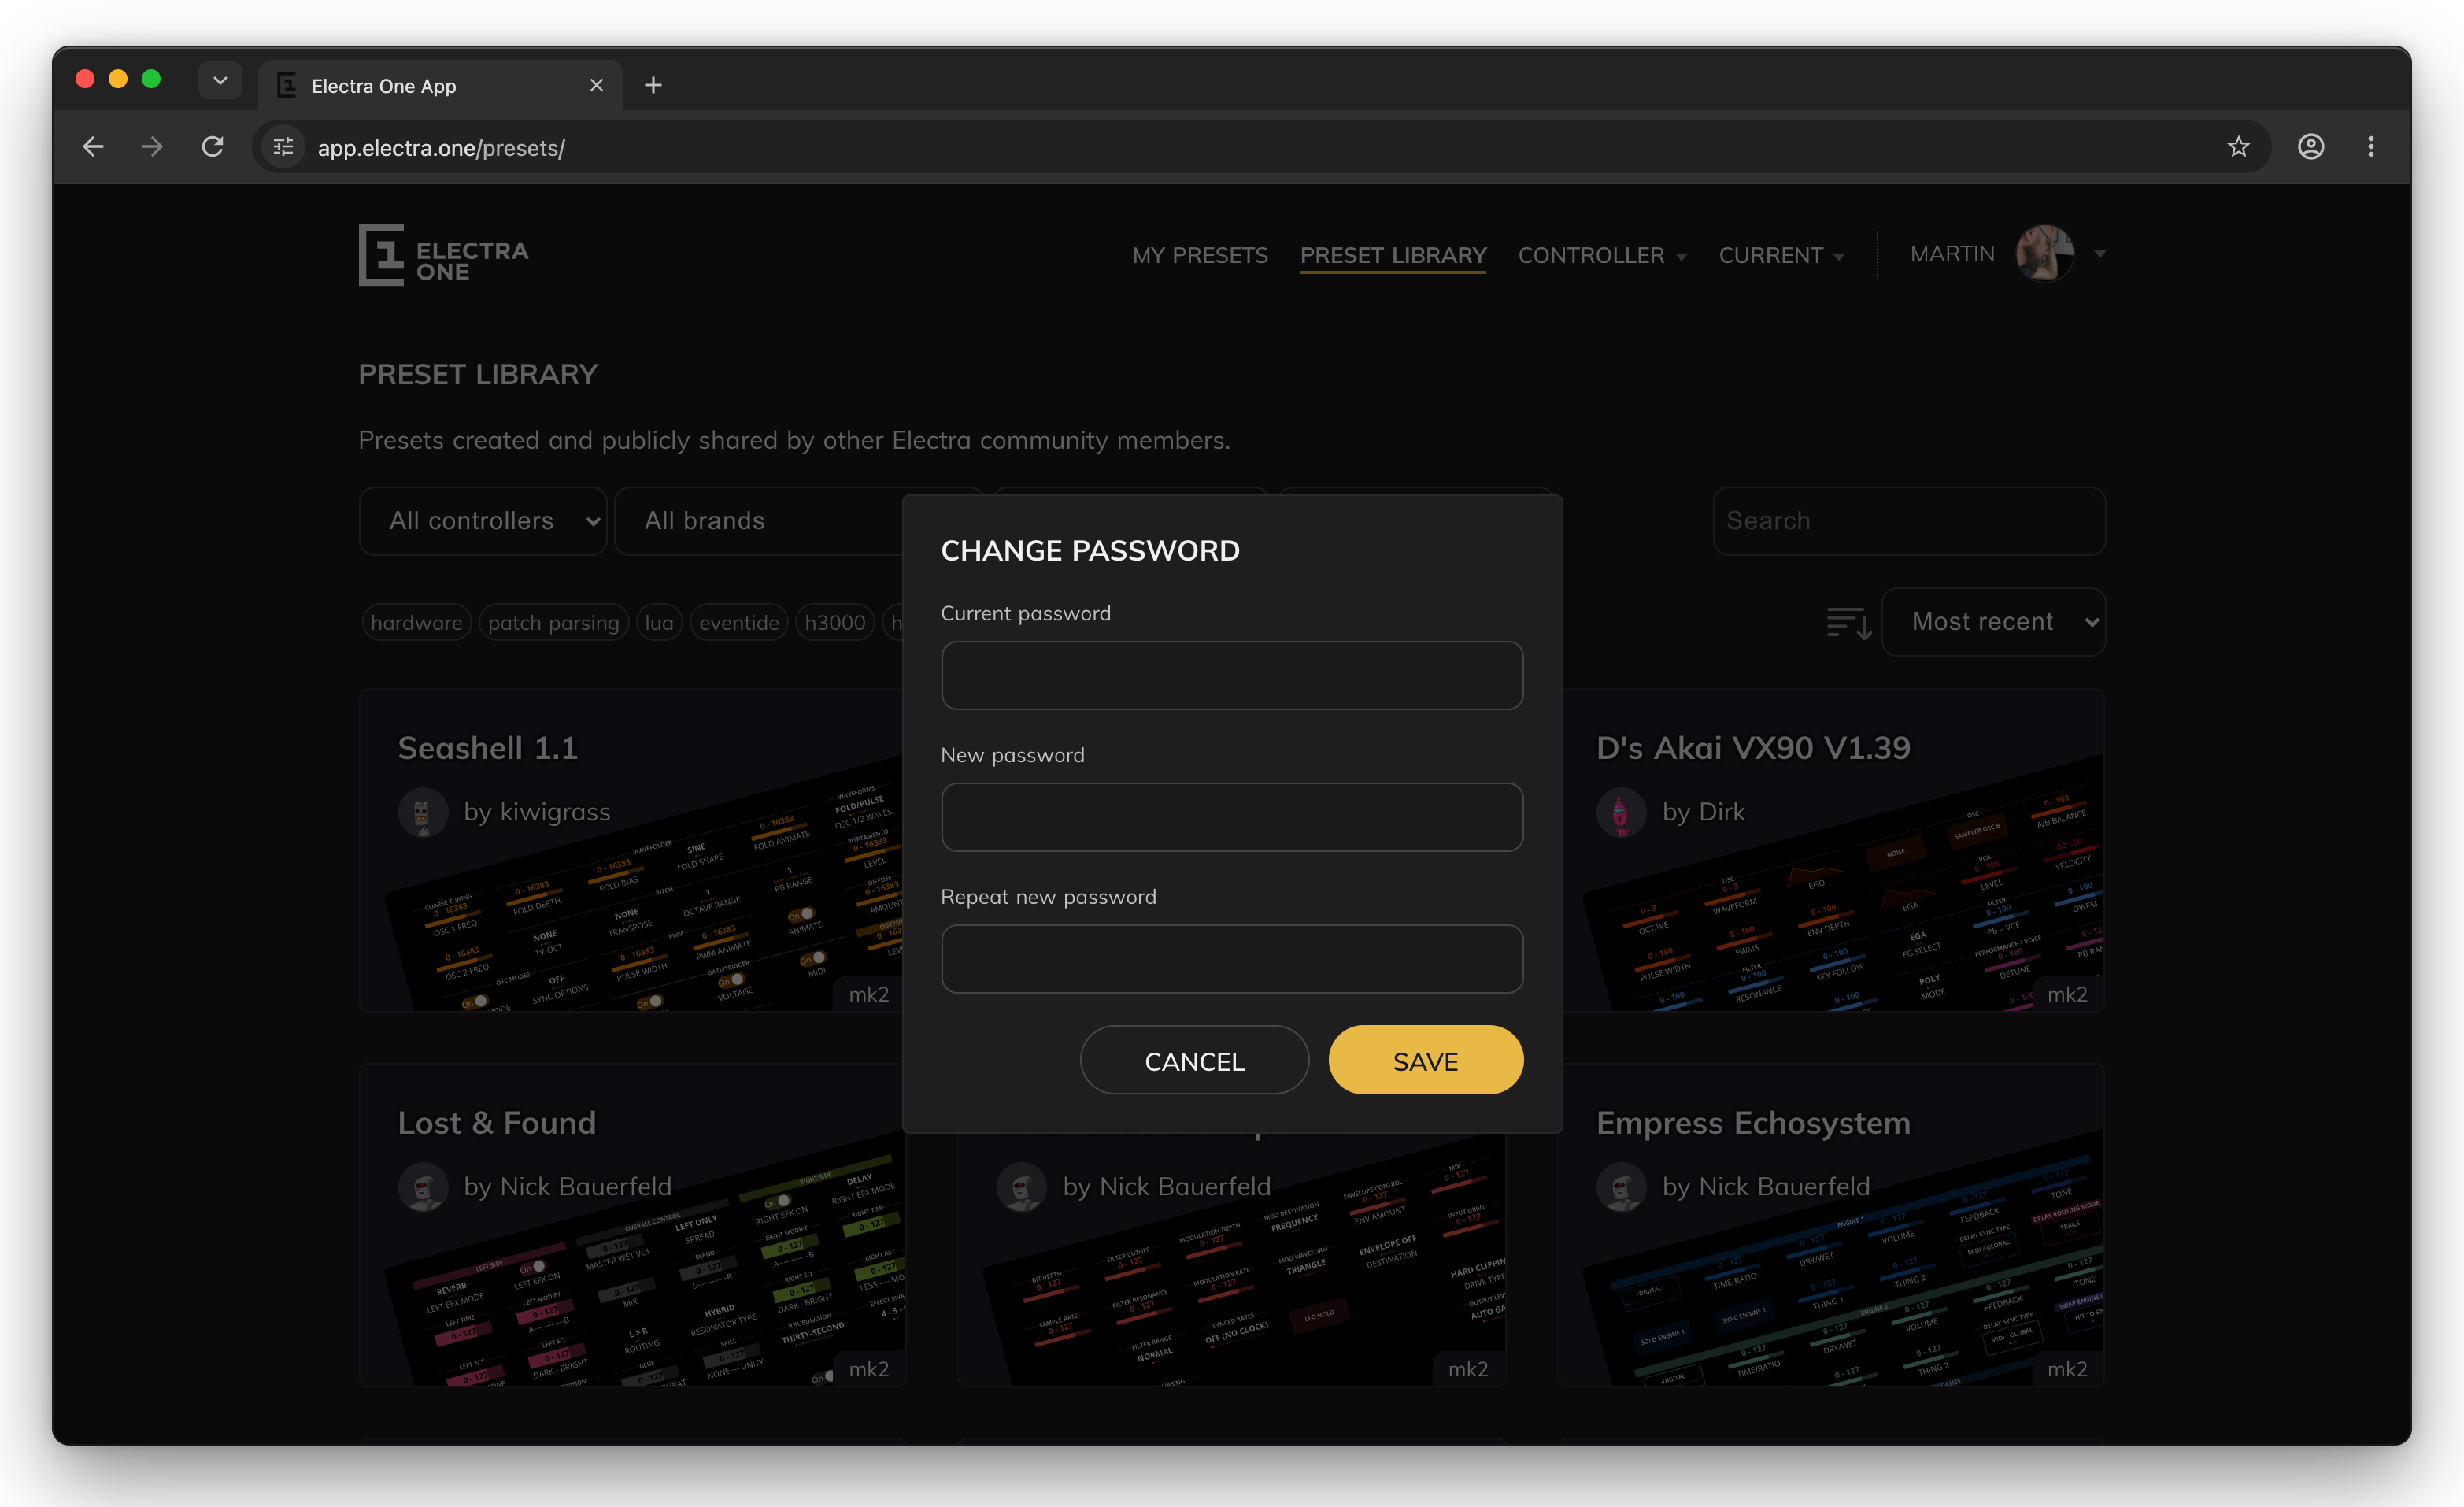Click the mk2 badge on D's Akai VX90
Viewport: 2464px width, 1507px height.
(2067, 994)
